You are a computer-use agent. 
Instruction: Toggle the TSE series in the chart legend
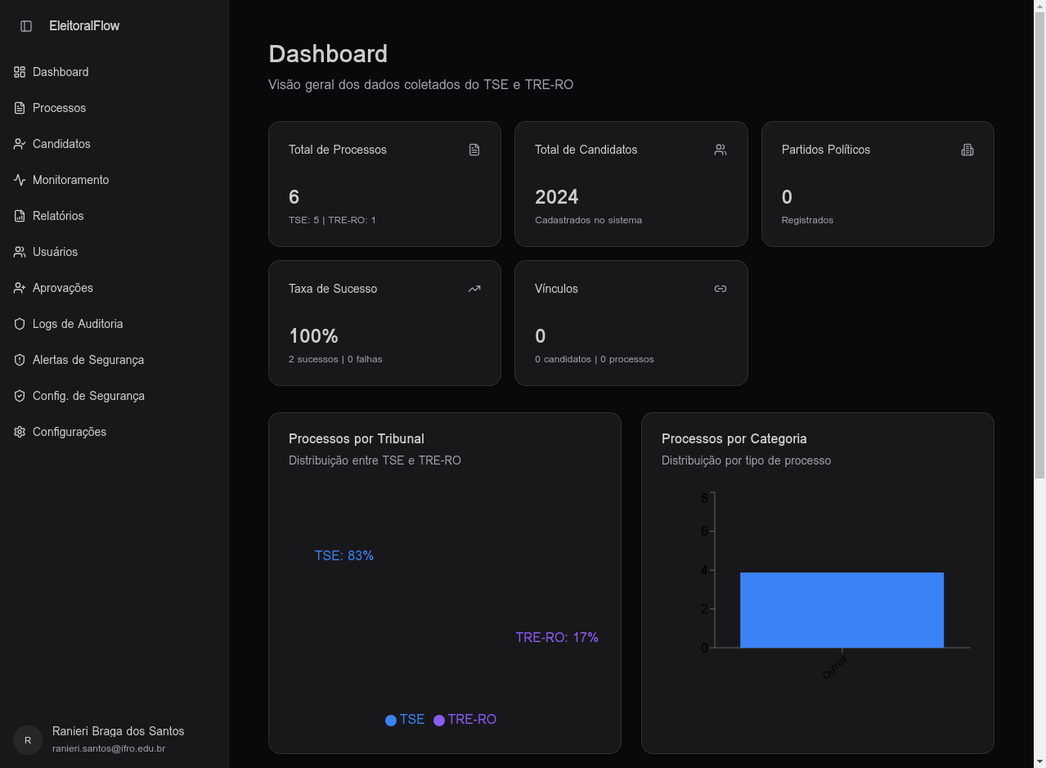click(x=404, y=719)
